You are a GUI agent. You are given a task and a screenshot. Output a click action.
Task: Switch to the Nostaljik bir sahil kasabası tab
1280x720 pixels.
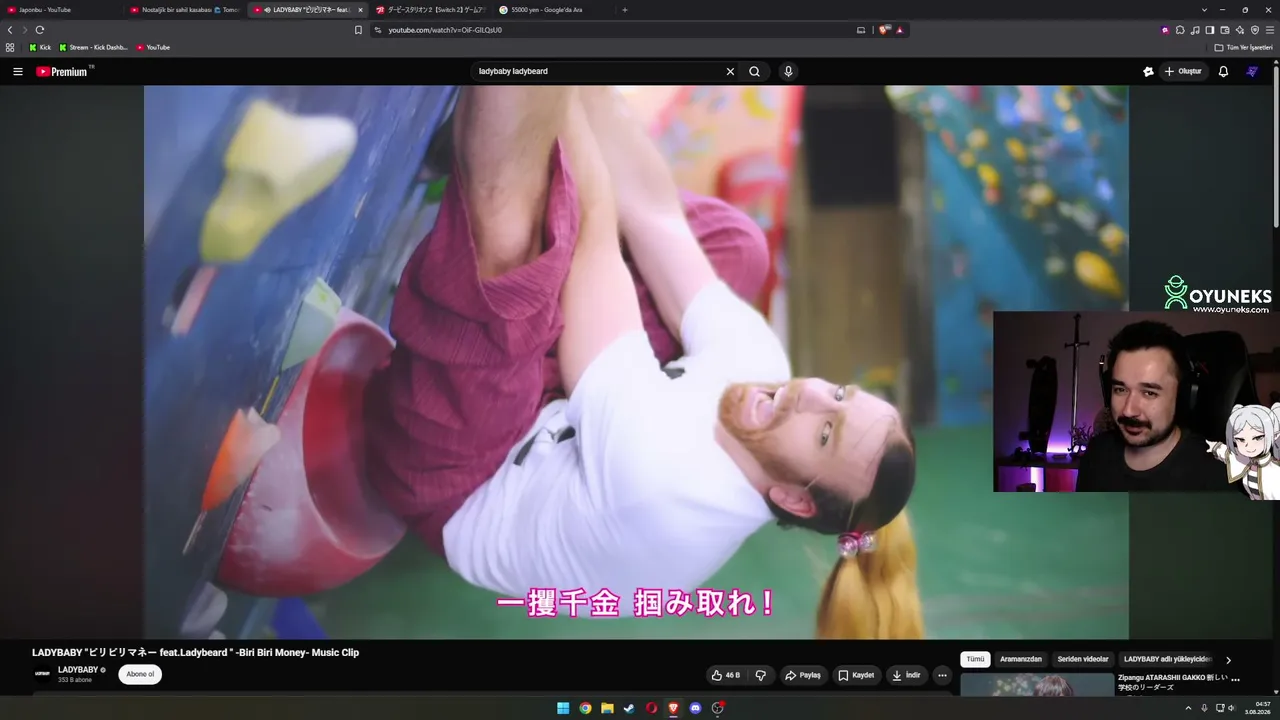tap(184, 10)
